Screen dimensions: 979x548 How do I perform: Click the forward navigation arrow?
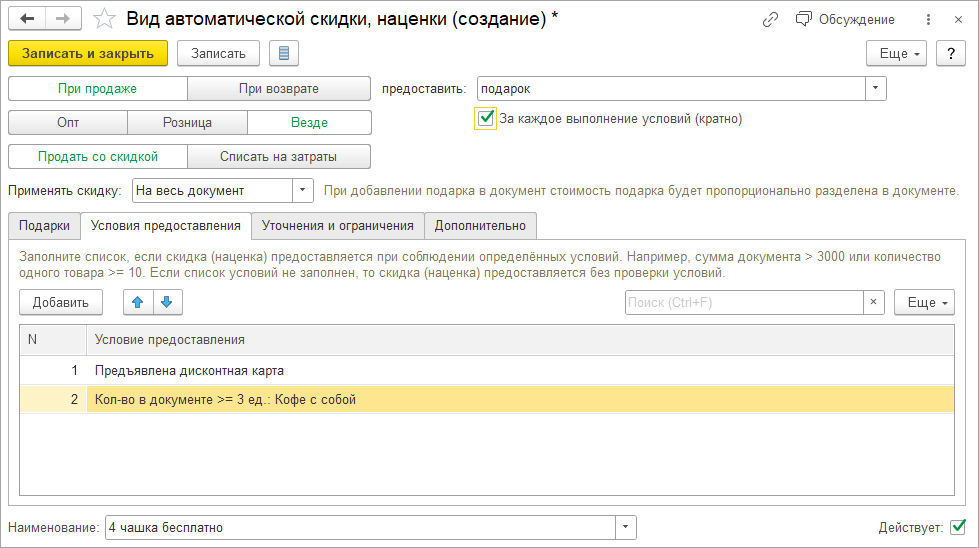coord(62,19)
